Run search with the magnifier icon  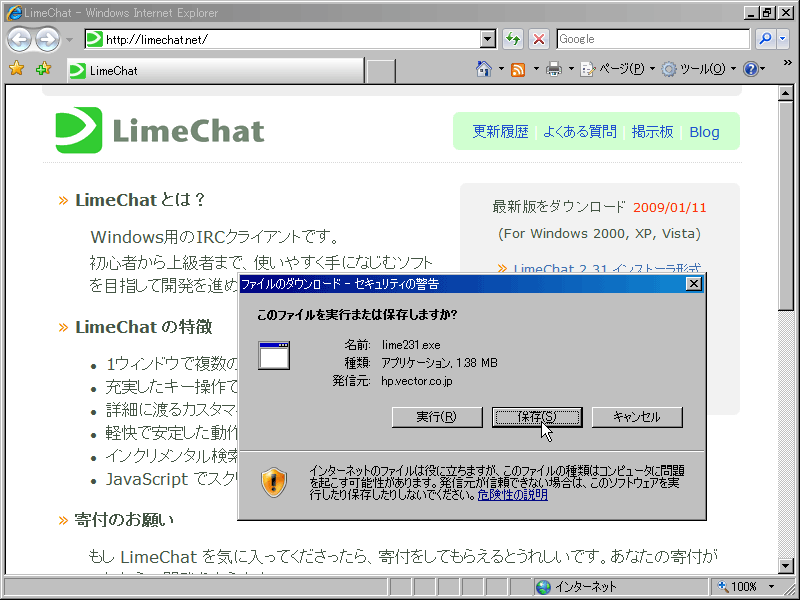(765, 39)
